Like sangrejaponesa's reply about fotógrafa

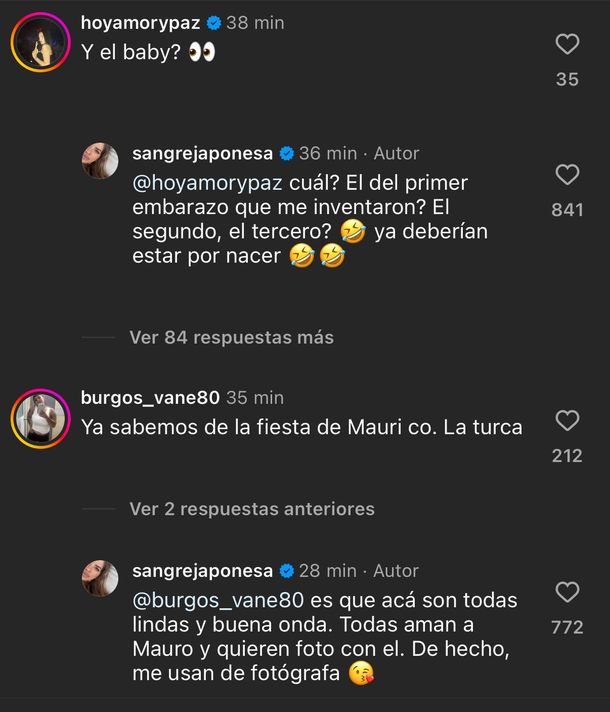567,592
